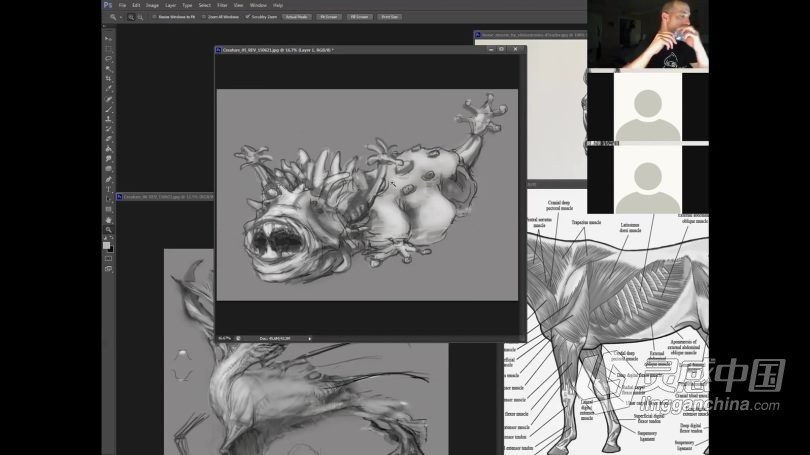Open the Layer menu
Viewport: 810px width, 455px height.
click(x=170, y=5)
